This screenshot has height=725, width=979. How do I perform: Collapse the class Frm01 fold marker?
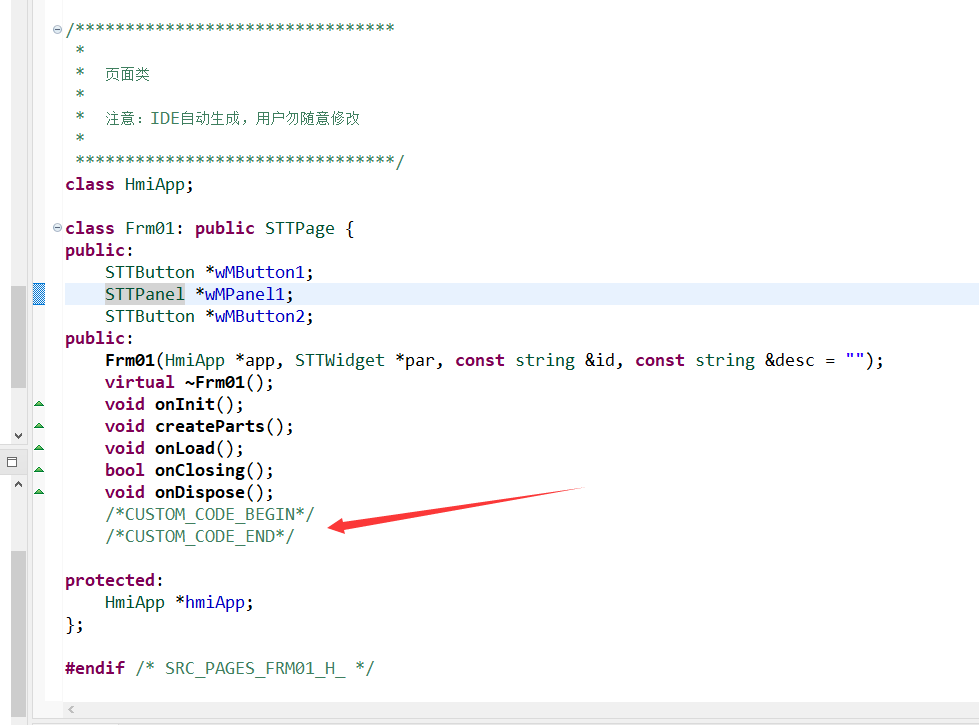point(57,228)
